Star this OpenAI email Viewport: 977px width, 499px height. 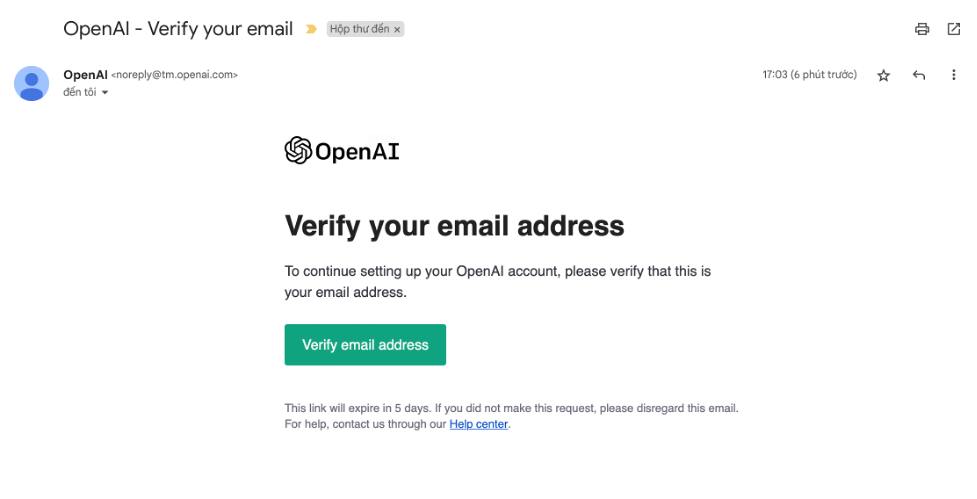click(x=884, y=75)
